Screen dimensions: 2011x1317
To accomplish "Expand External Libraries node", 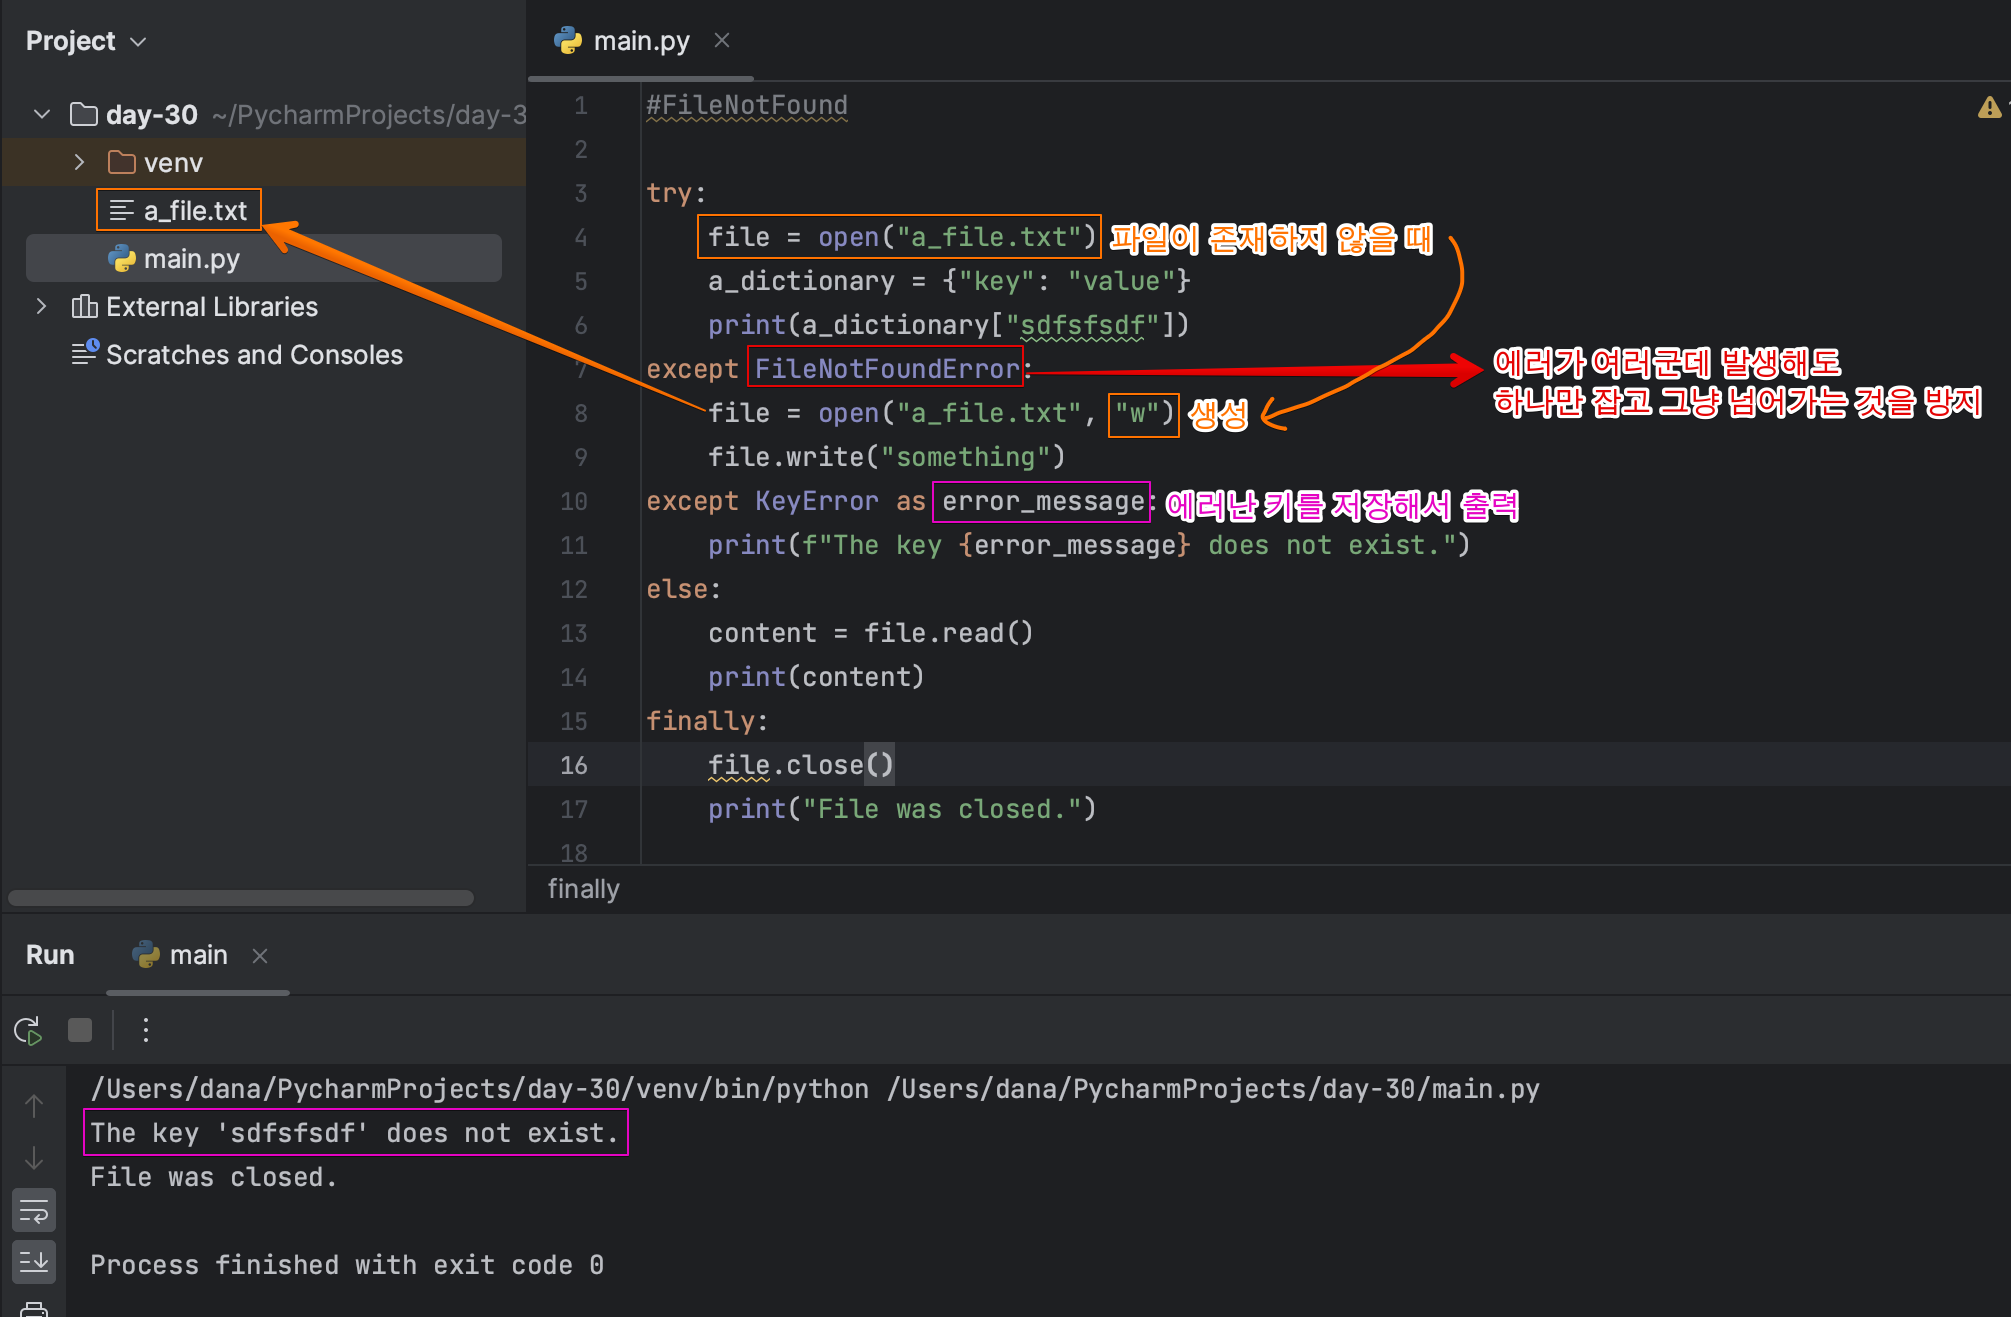I will point(42,306).
